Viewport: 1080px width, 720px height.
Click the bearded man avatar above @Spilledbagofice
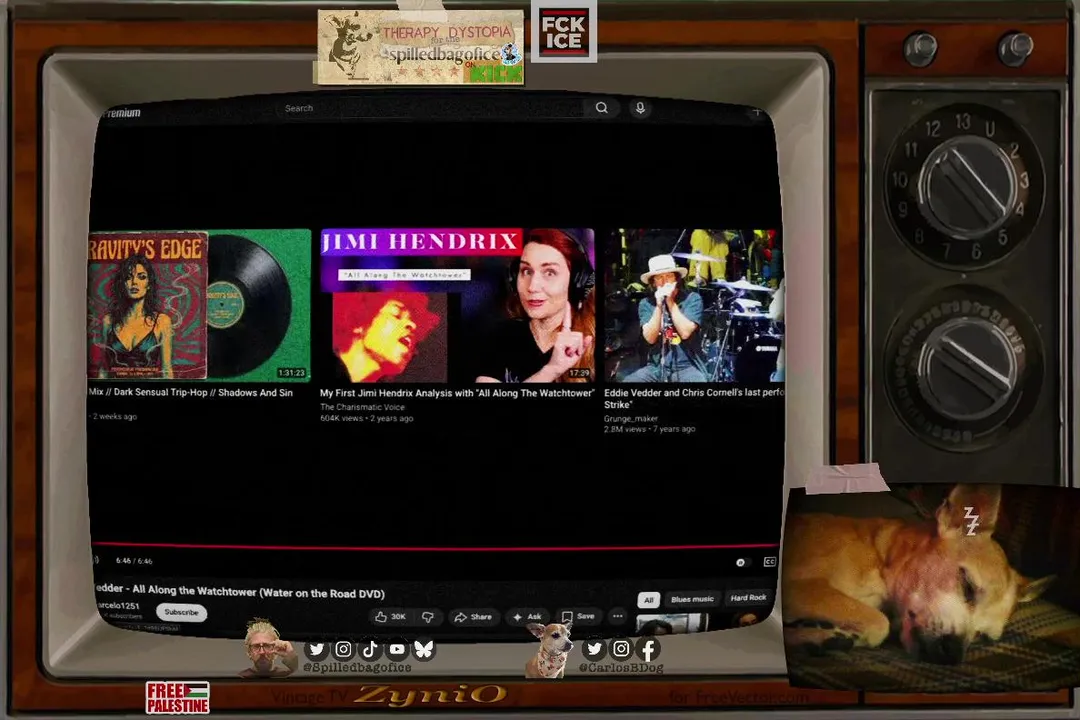pyautogui.click(x=267, y=648)
